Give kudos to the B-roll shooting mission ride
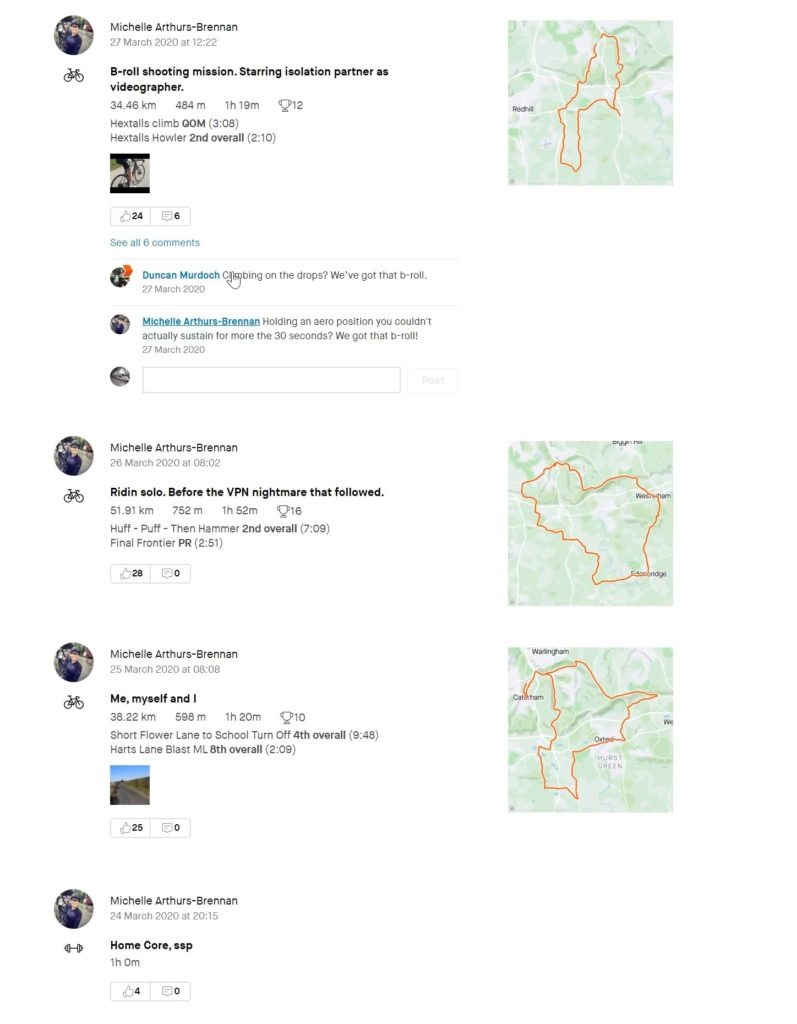The height and width of the screenshot is (1024, 797). [131, 216]
